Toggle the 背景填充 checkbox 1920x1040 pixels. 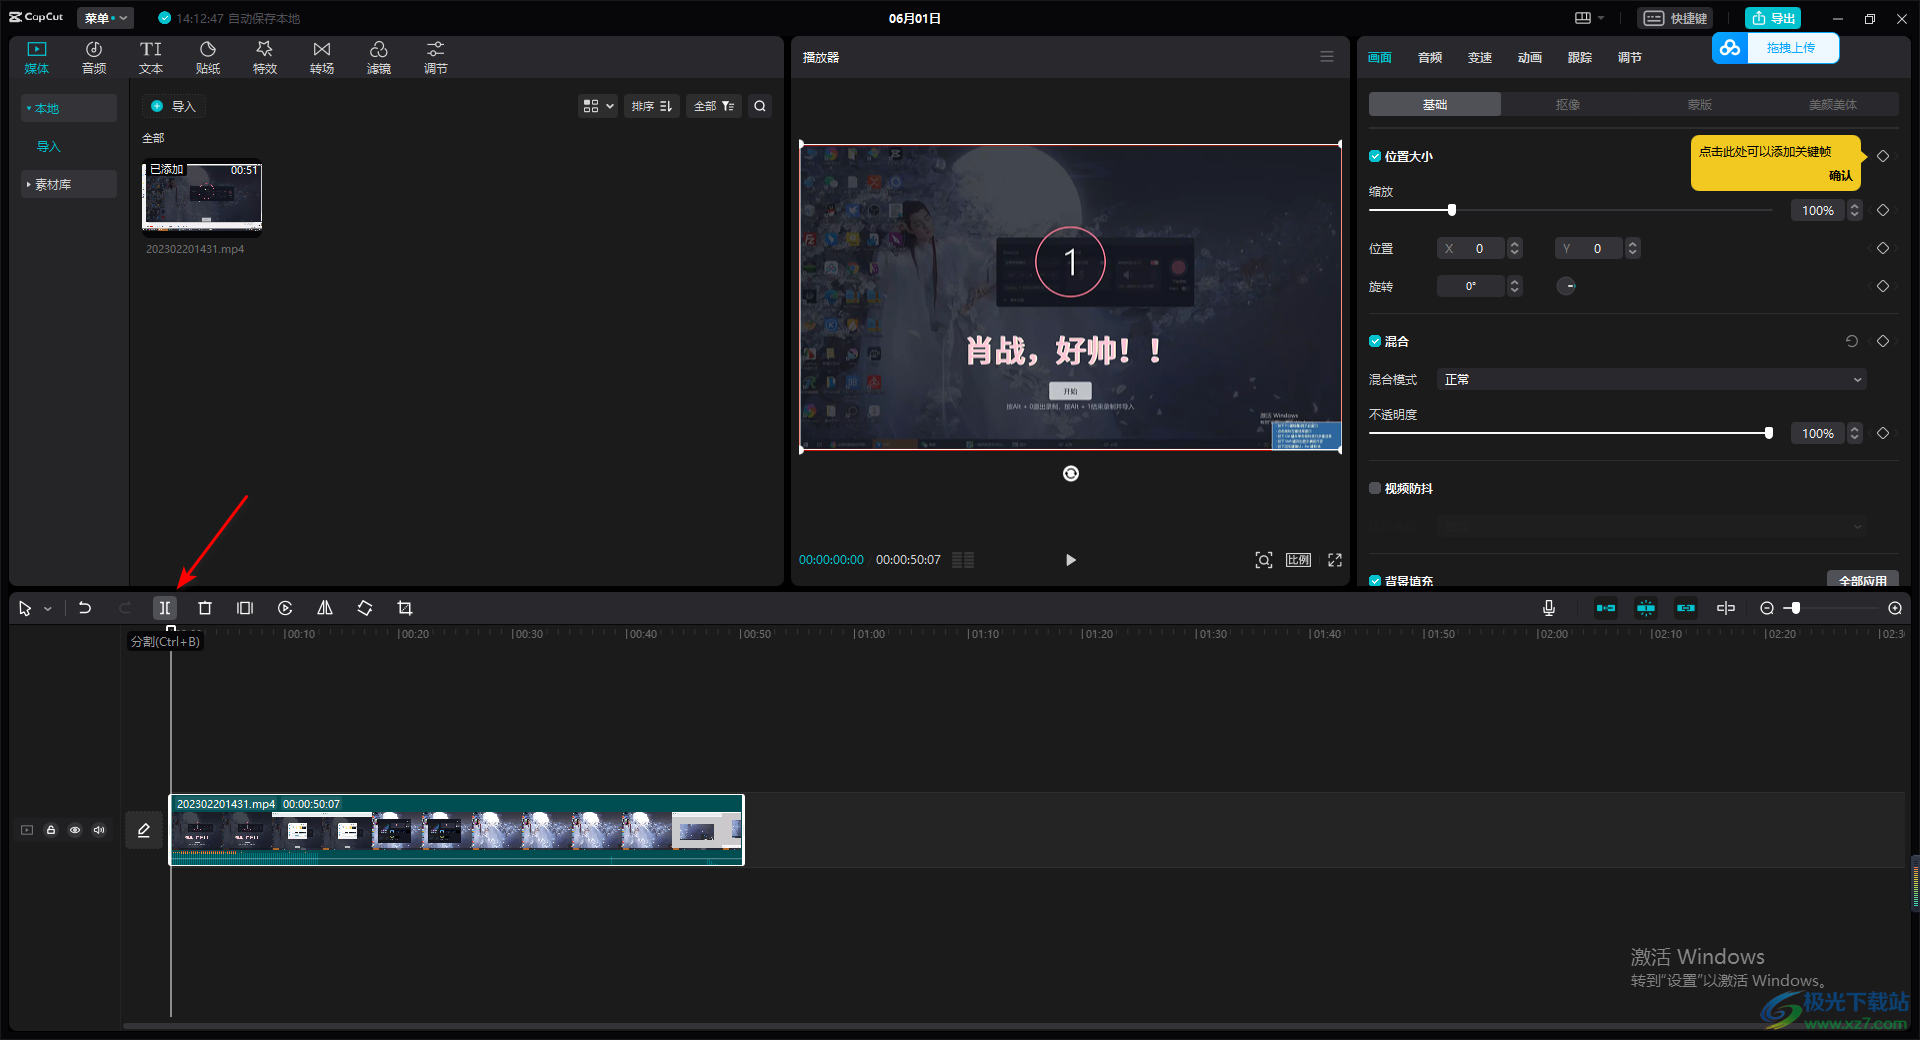pos(1375,581)
